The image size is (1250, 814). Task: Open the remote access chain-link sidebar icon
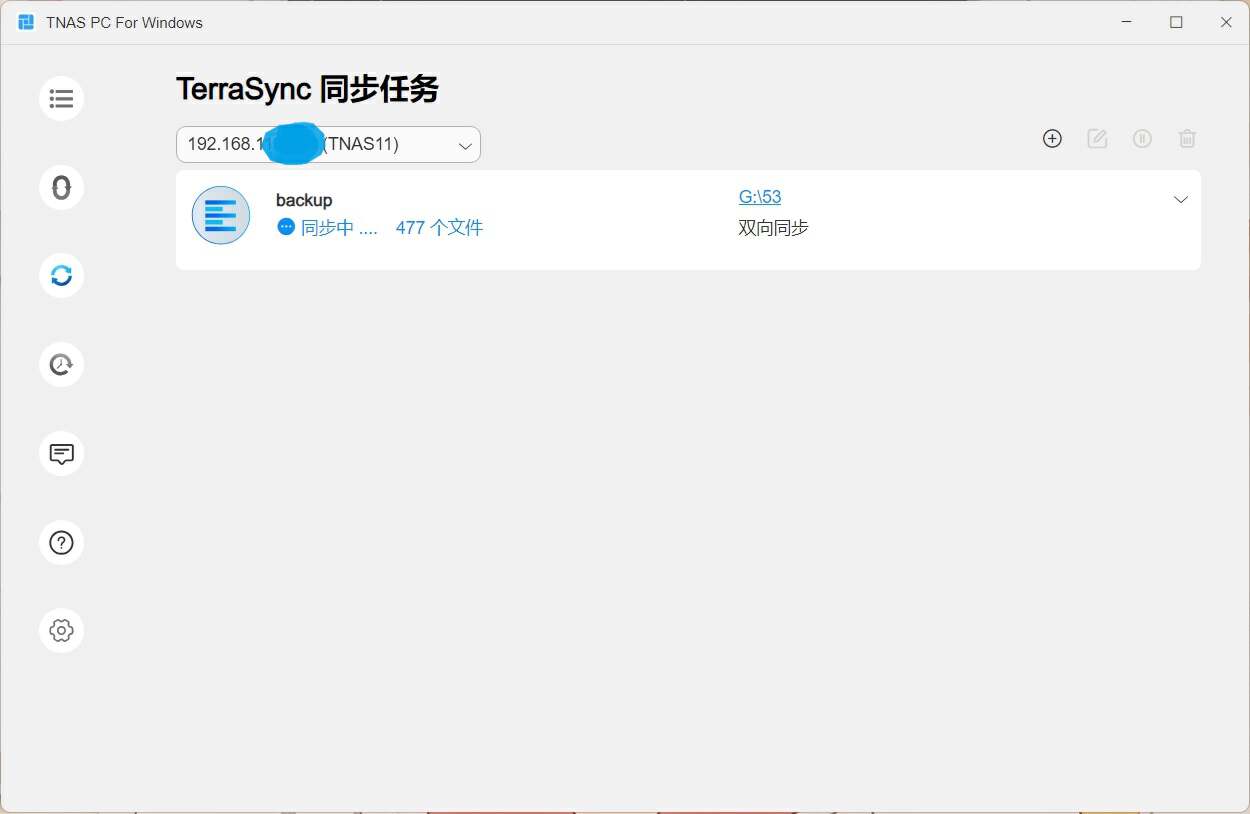click(x=61, y=187)
